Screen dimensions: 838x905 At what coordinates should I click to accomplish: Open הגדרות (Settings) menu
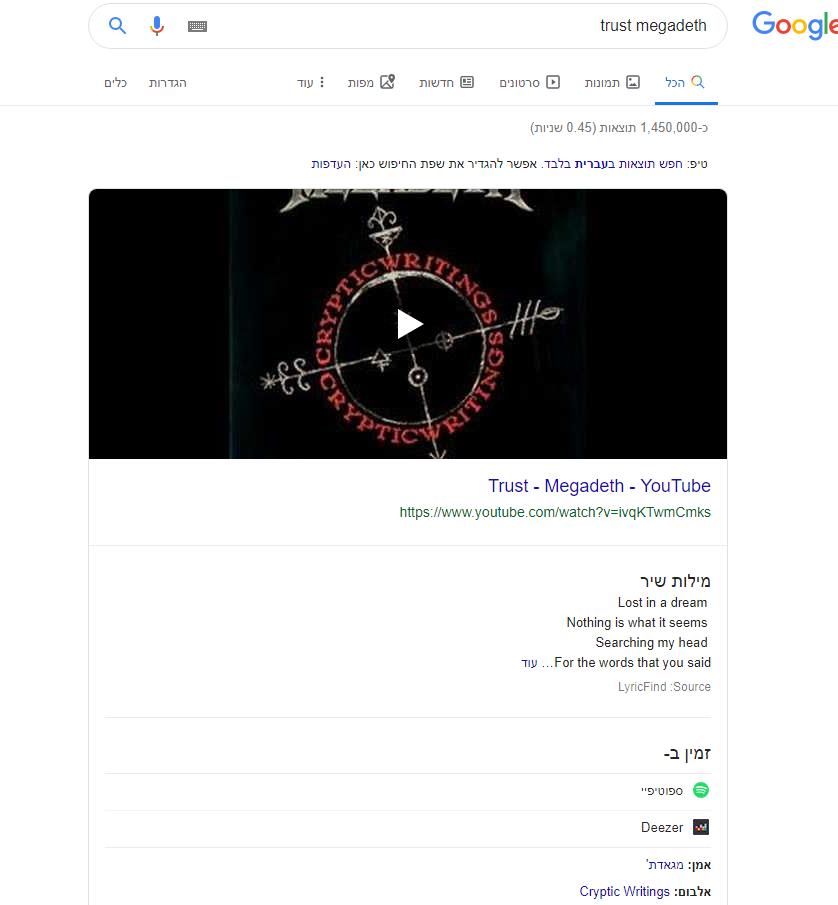pyautogui.click(x=167, y=83)
